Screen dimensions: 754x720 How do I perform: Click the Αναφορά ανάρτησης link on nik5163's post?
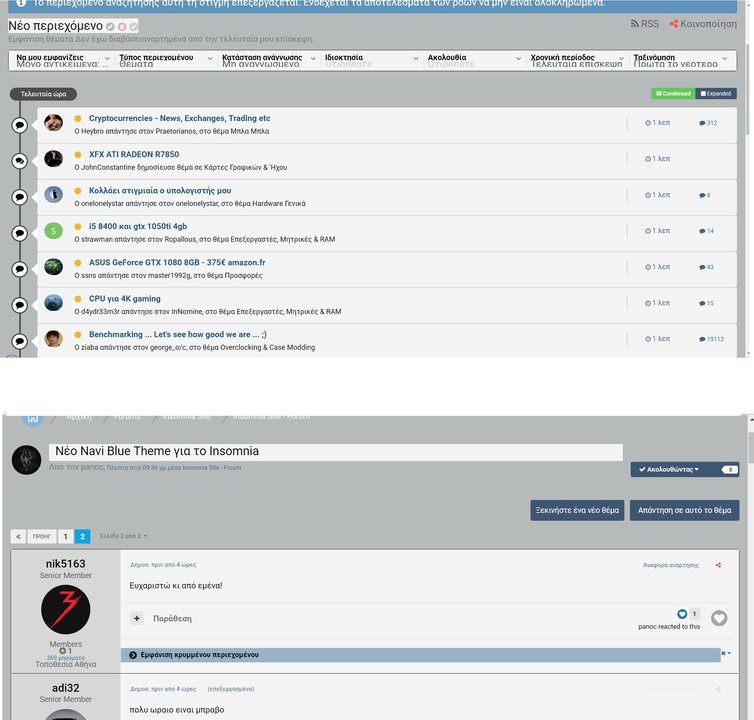click(x=671, y=565)
